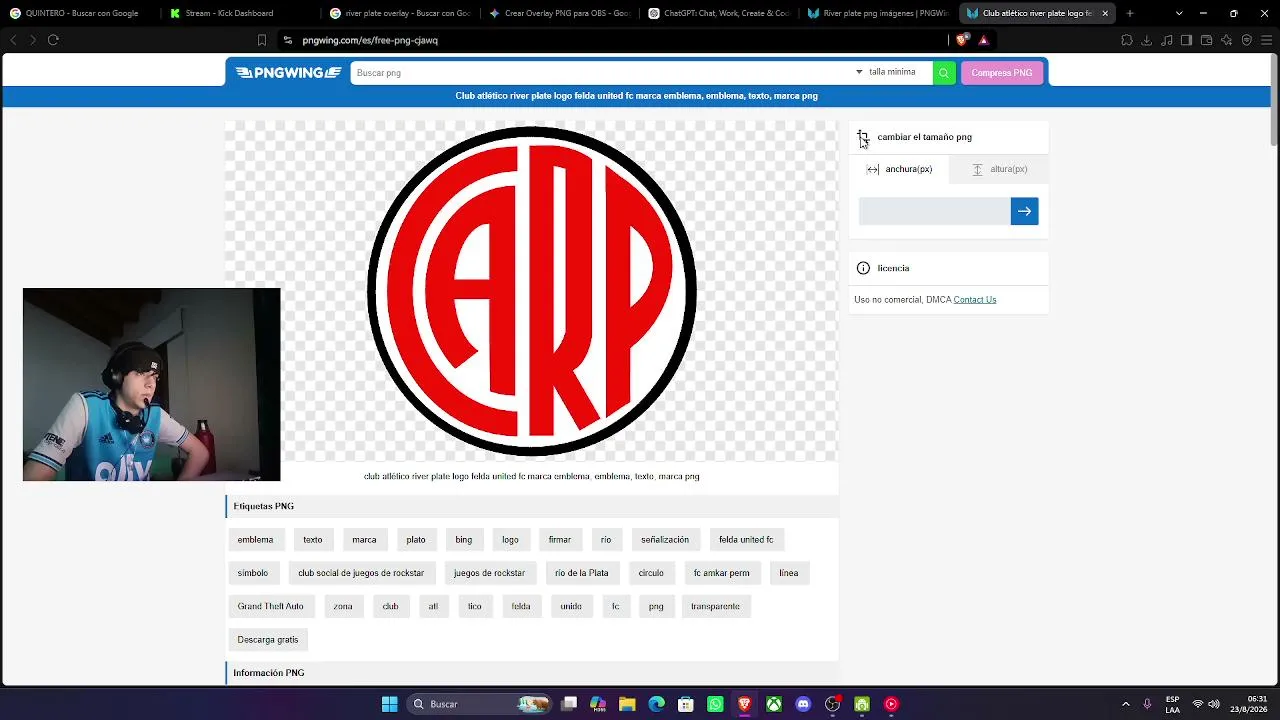Click the logo tag
Viewport: 1280px width, 720px height.
tap(510, 540)
